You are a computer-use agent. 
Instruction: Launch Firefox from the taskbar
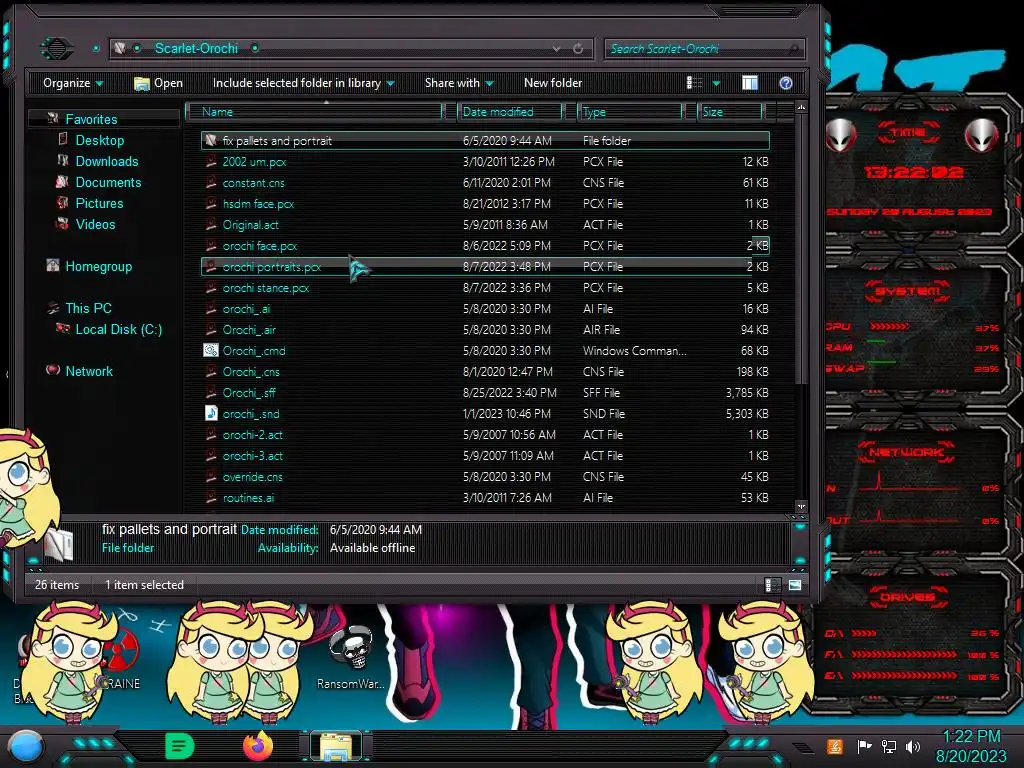point(257,746)
